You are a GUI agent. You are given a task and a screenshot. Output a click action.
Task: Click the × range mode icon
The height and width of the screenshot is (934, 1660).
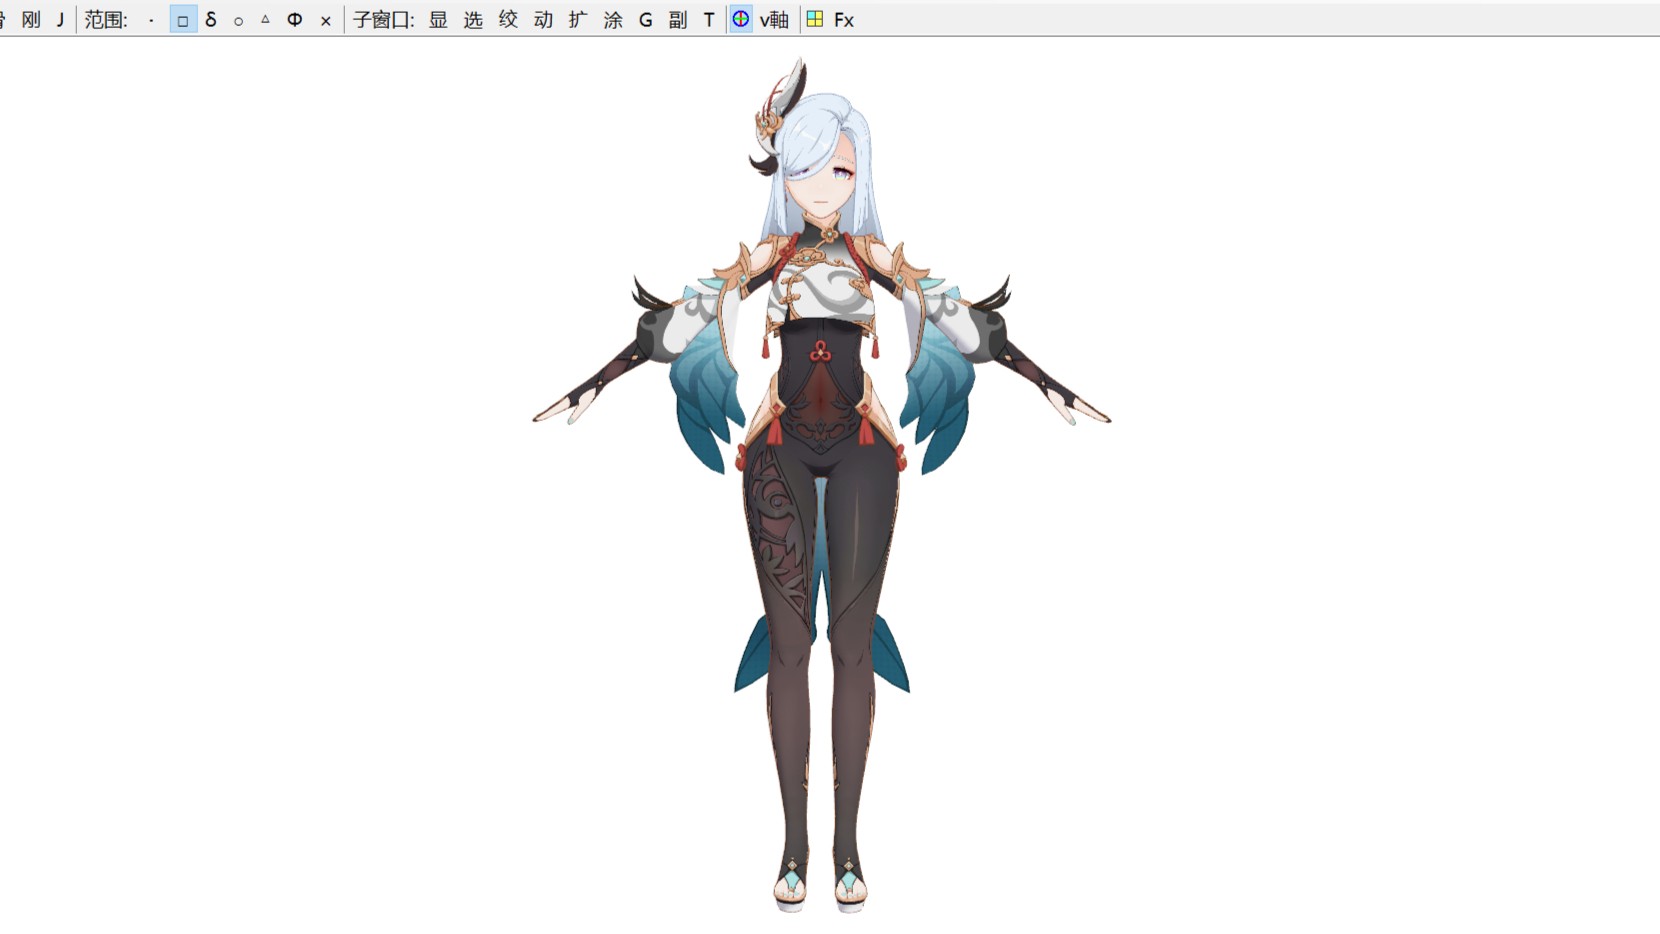tap(325, 20)
